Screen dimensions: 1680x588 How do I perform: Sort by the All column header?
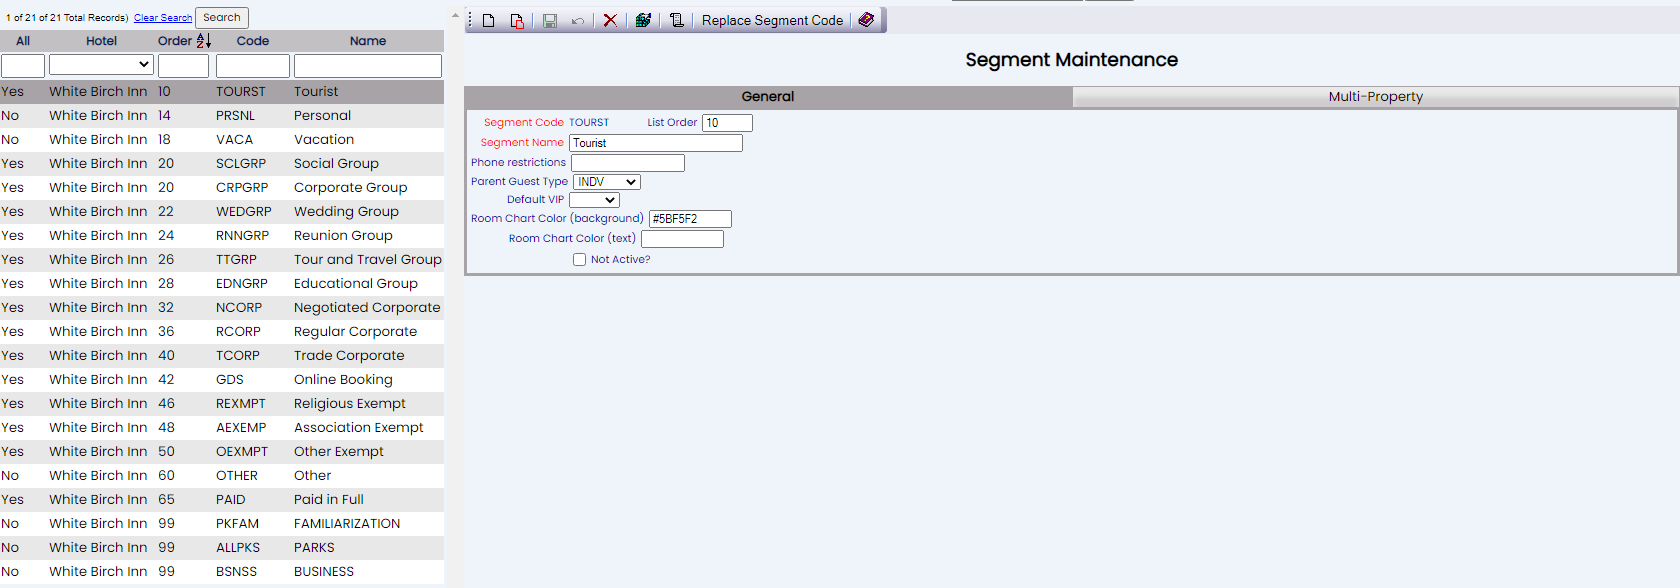pyautogui.click(x=23, y=41)
